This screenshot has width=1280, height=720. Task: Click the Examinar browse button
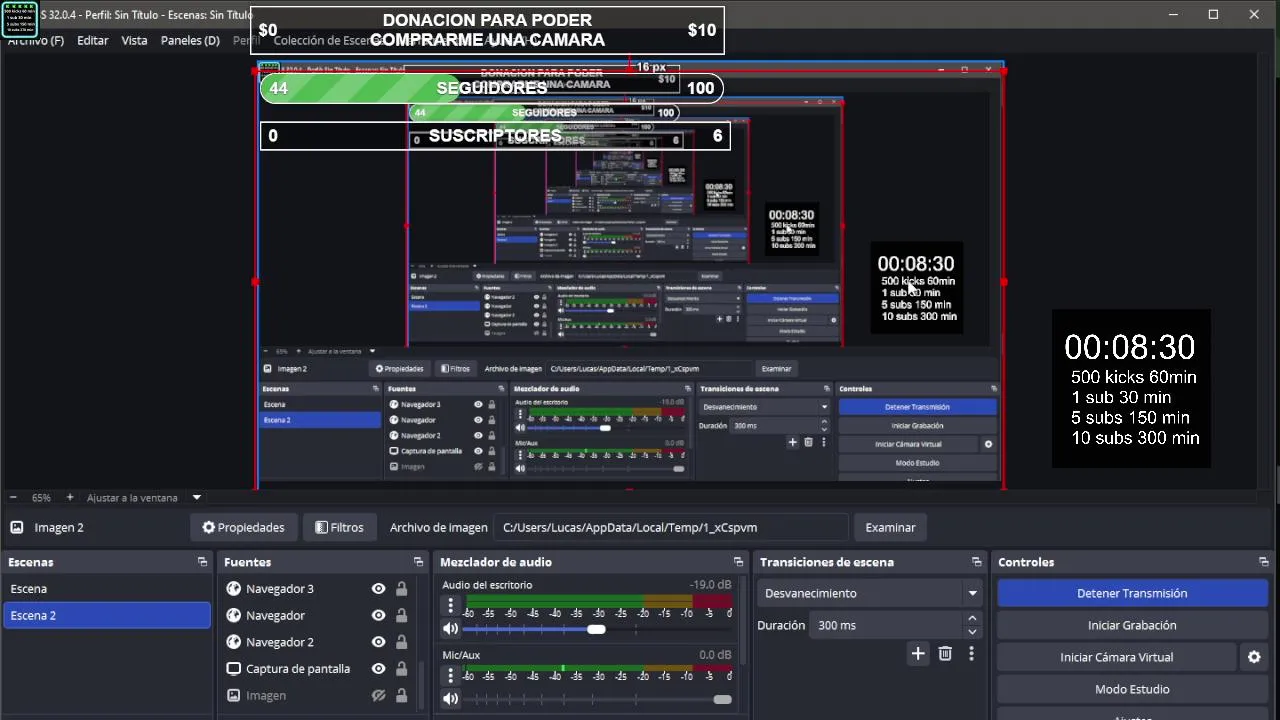(x=890, y=527)
